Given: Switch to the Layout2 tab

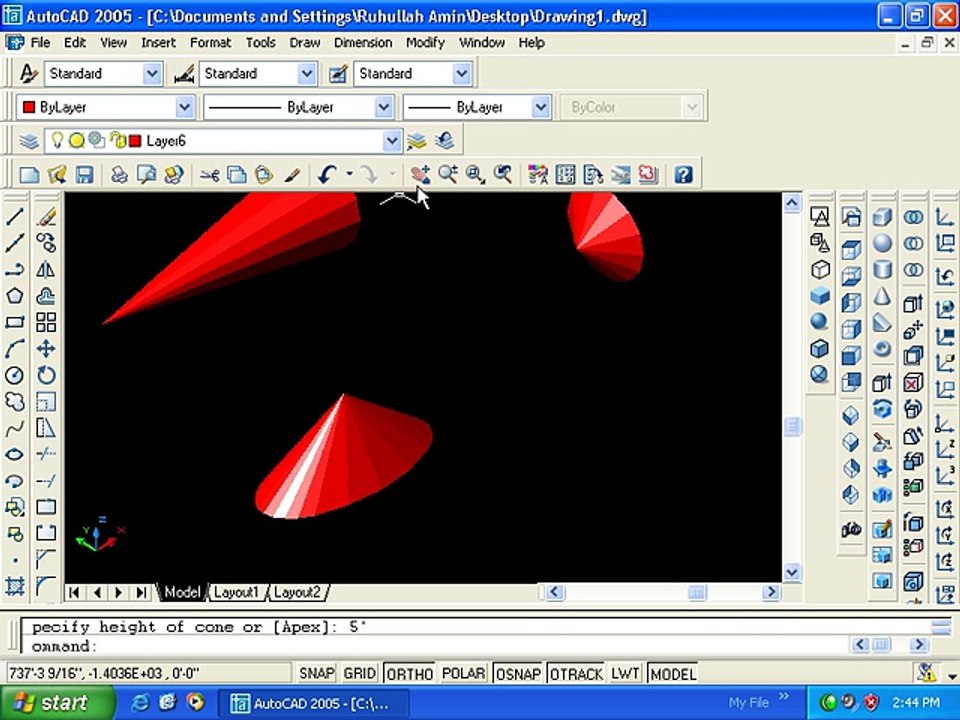Looking at the screenshot, I should click(297, 593).
